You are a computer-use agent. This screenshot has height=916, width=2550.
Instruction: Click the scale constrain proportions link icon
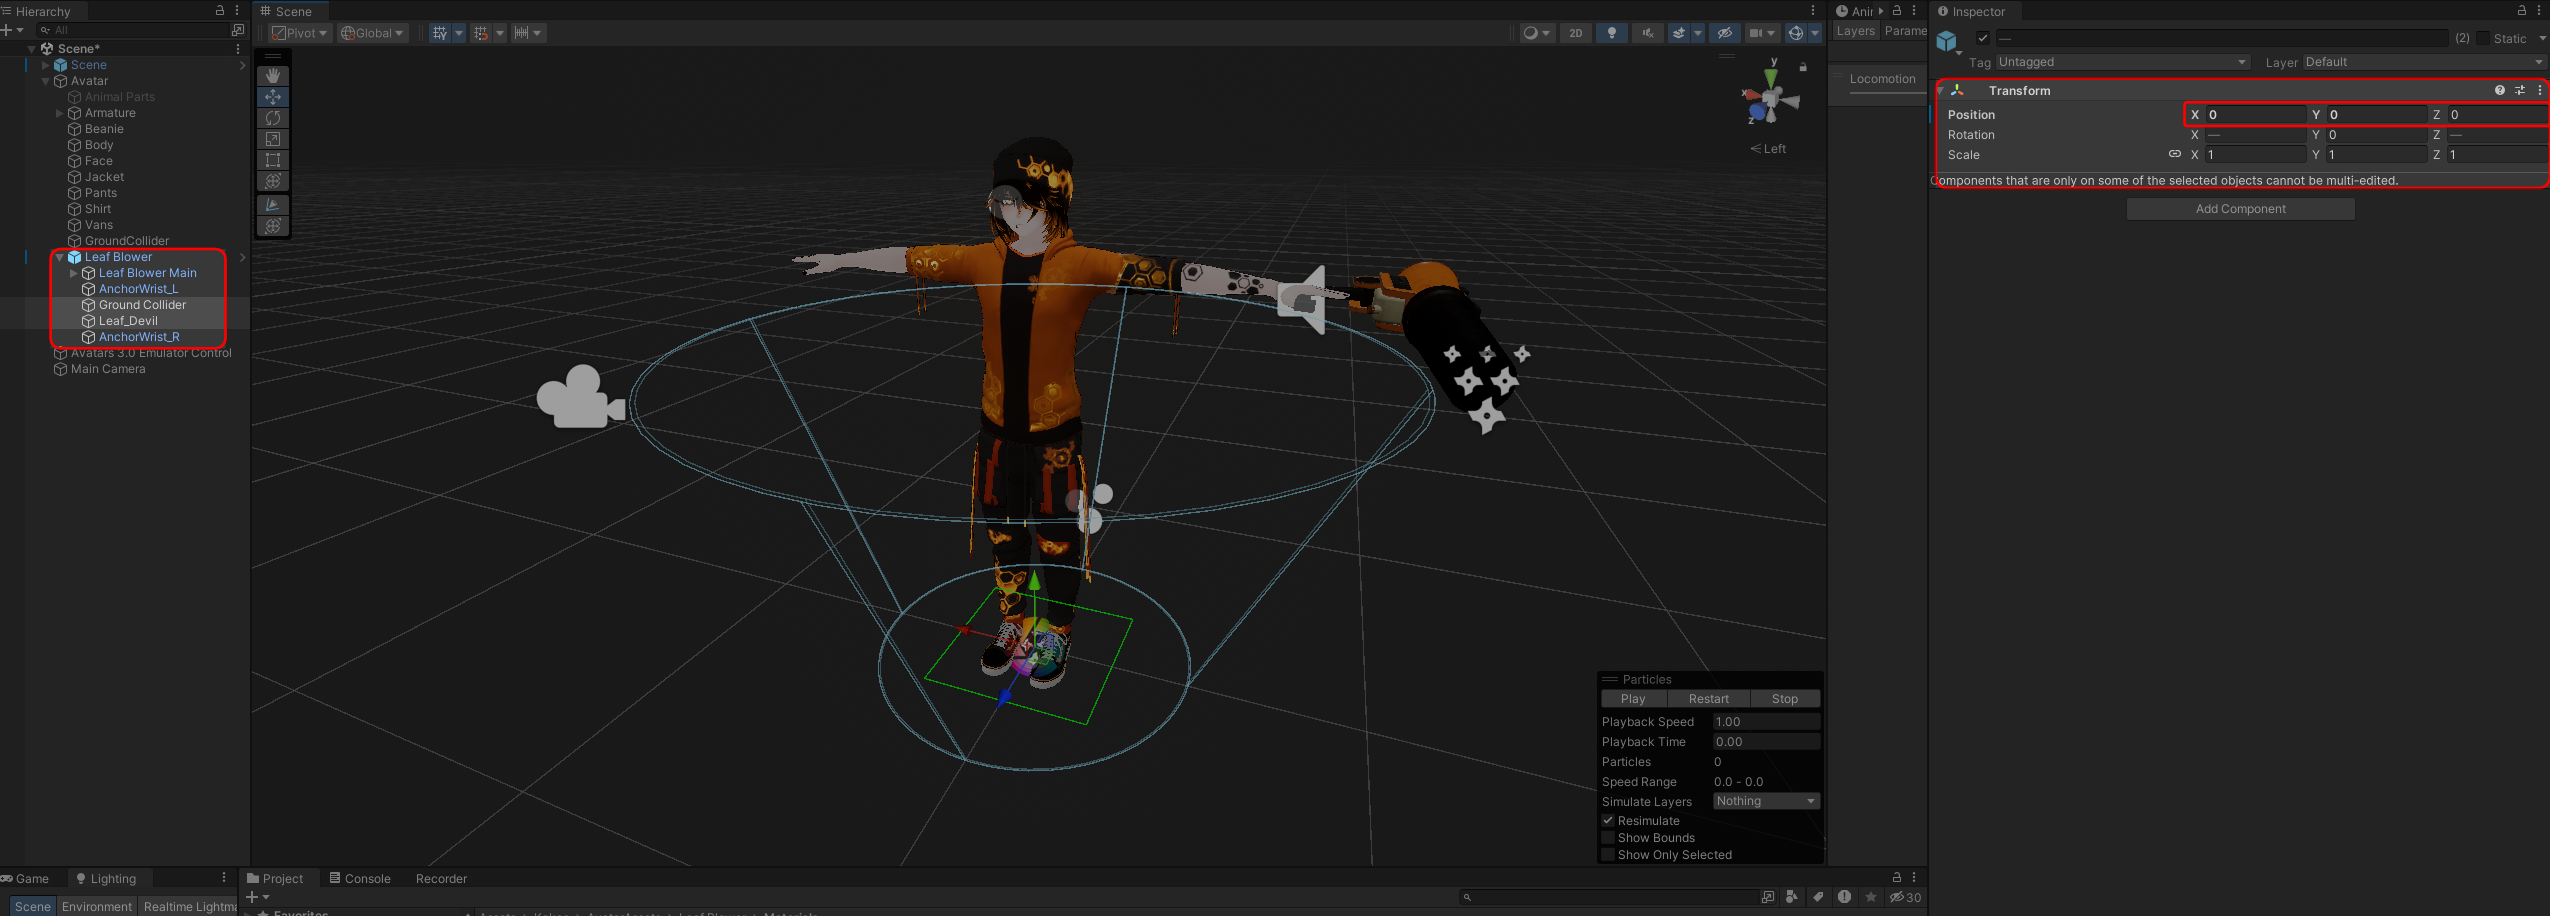(2174, 154)
